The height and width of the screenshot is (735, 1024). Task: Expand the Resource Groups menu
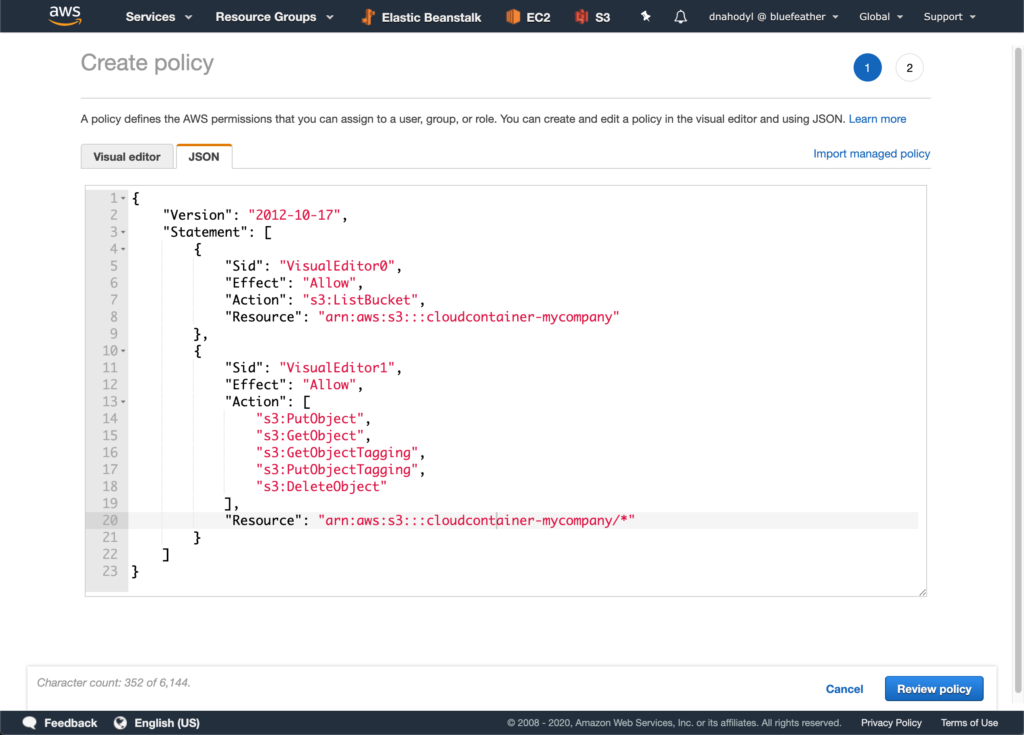pos(272,17)
